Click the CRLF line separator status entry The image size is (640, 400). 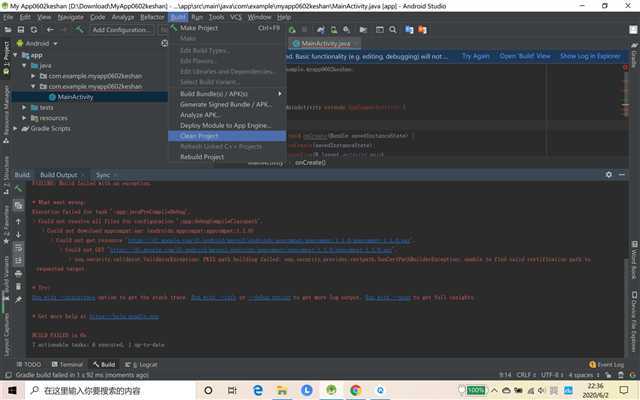click(526, 375)
